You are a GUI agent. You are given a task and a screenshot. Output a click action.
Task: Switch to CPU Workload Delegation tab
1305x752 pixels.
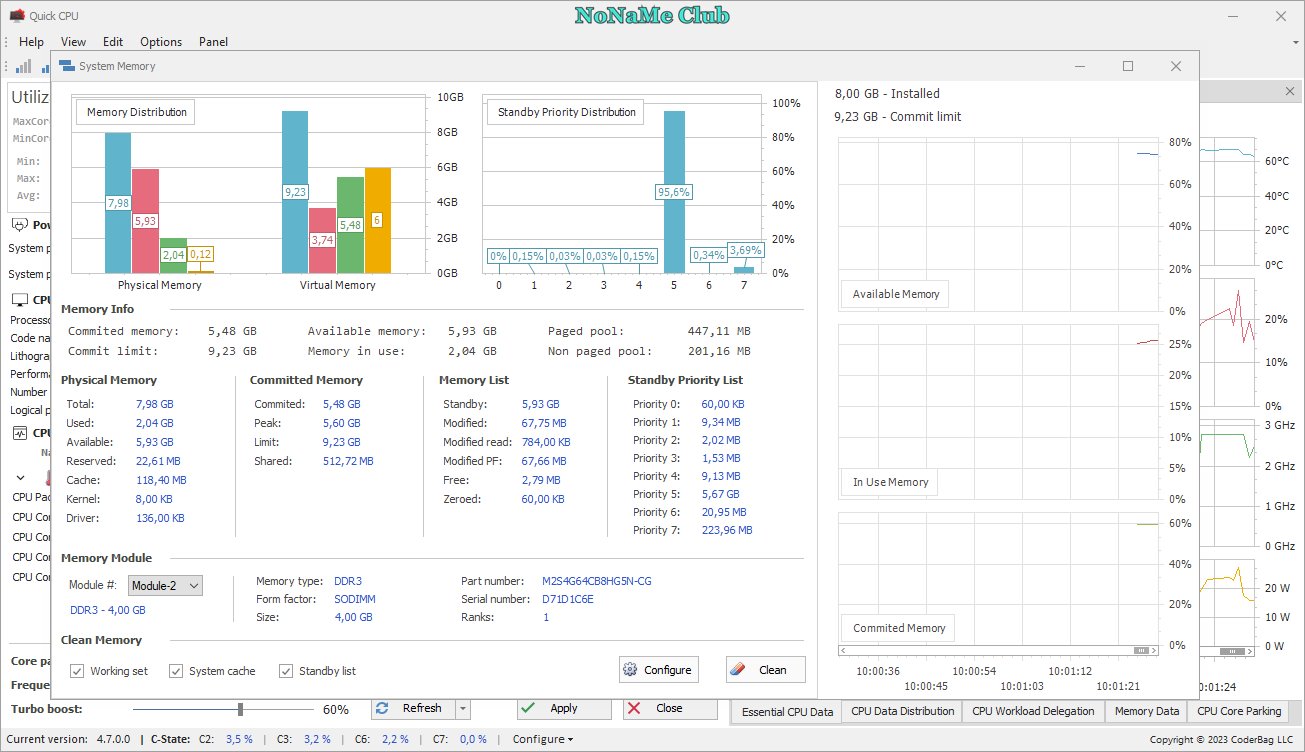[x=1033, y=711]
